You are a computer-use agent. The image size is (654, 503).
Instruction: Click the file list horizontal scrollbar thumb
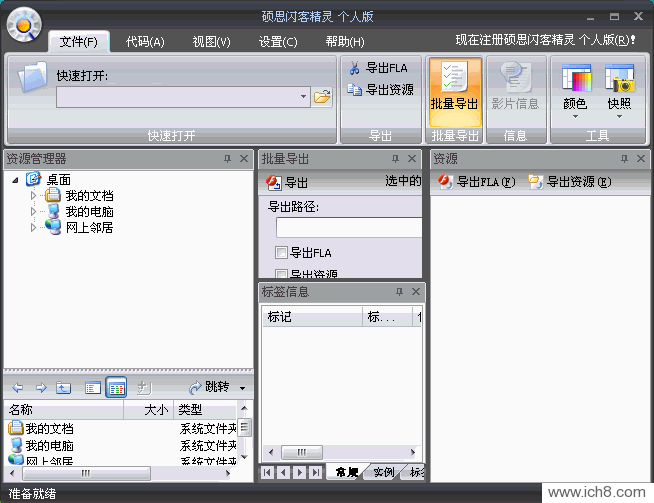86,473
